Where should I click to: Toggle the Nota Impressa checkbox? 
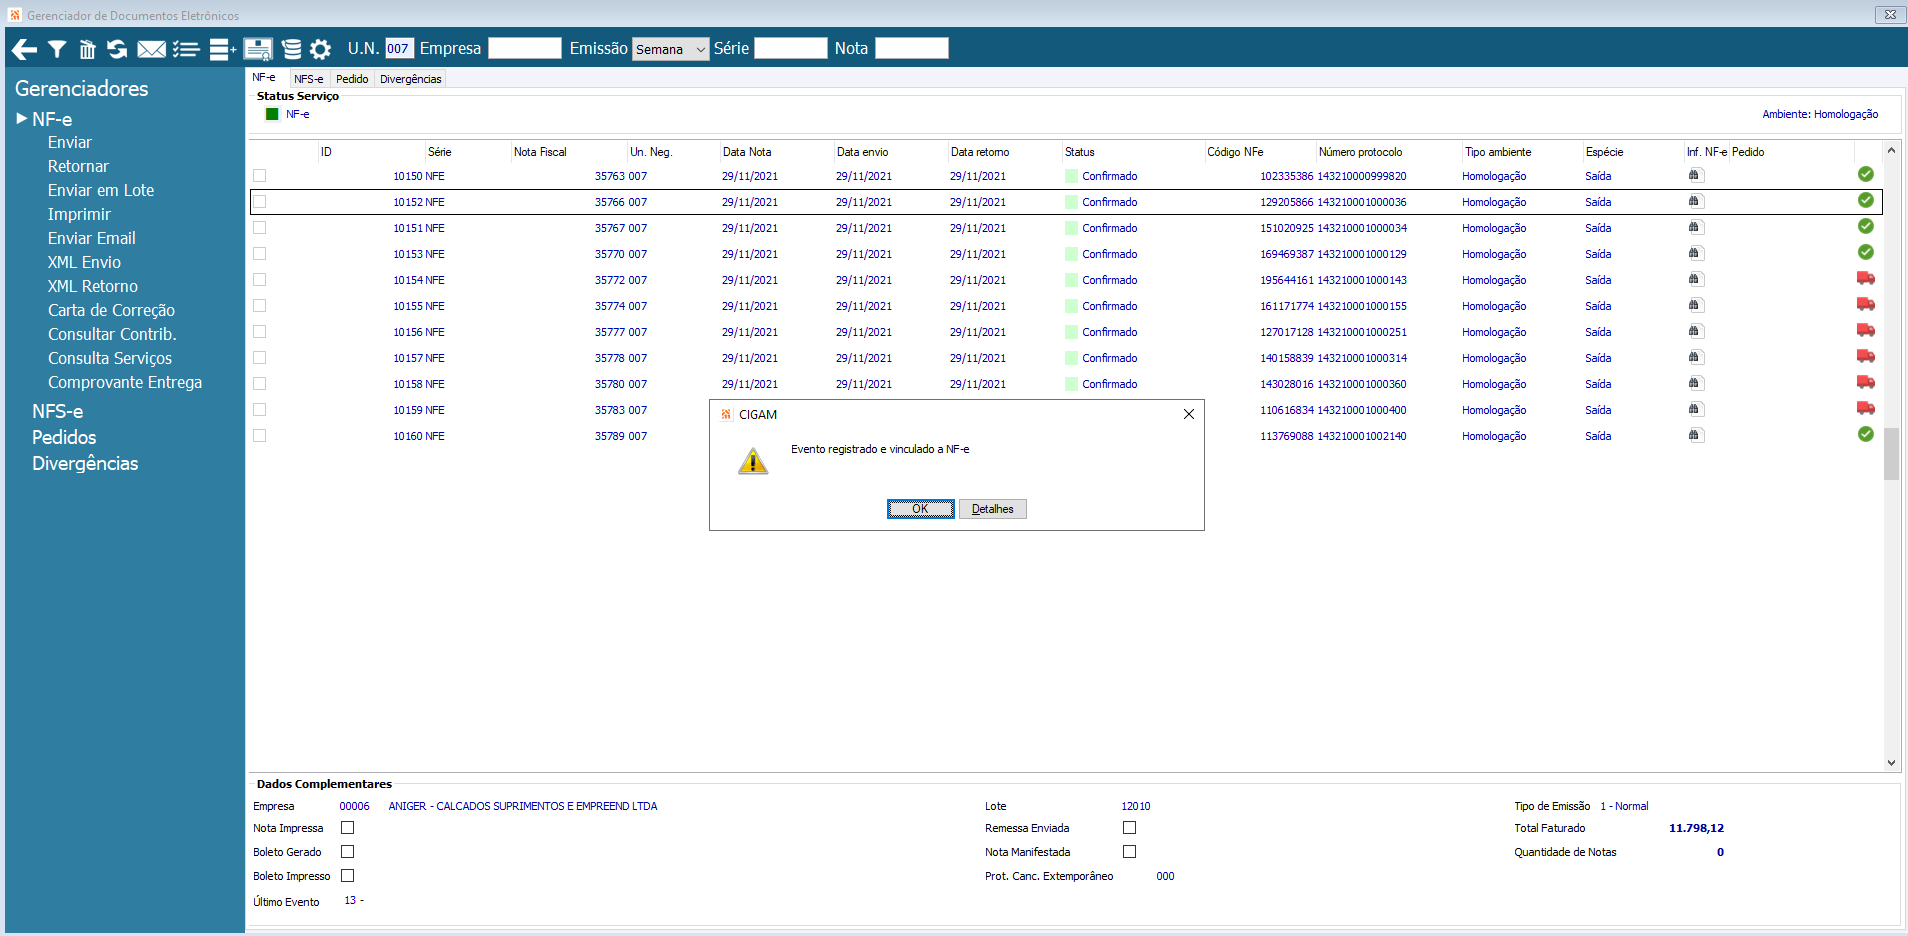pyautogui.click(x=348, y=828)
